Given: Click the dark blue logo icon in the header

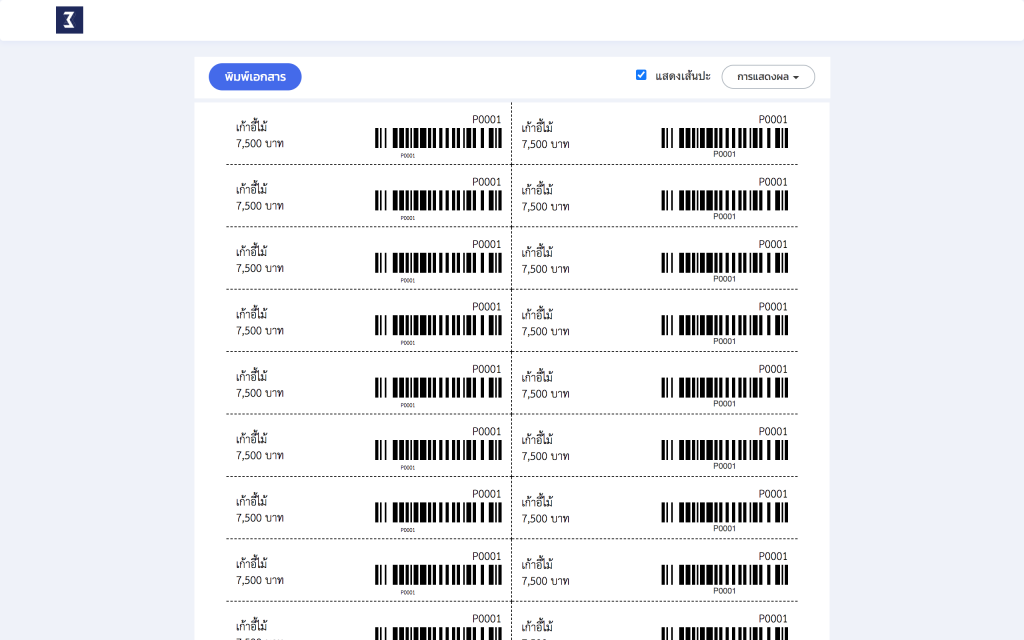Looking at the screenshot, I should pyautogui.click(x=69, y=20).
